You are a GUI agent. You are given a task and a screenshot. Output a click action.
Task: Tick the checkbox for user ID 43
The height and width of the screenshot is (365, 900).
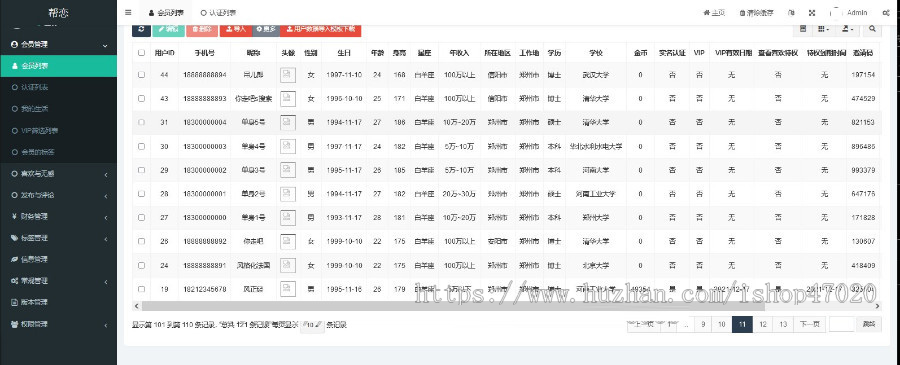click(x=141, y=98)
